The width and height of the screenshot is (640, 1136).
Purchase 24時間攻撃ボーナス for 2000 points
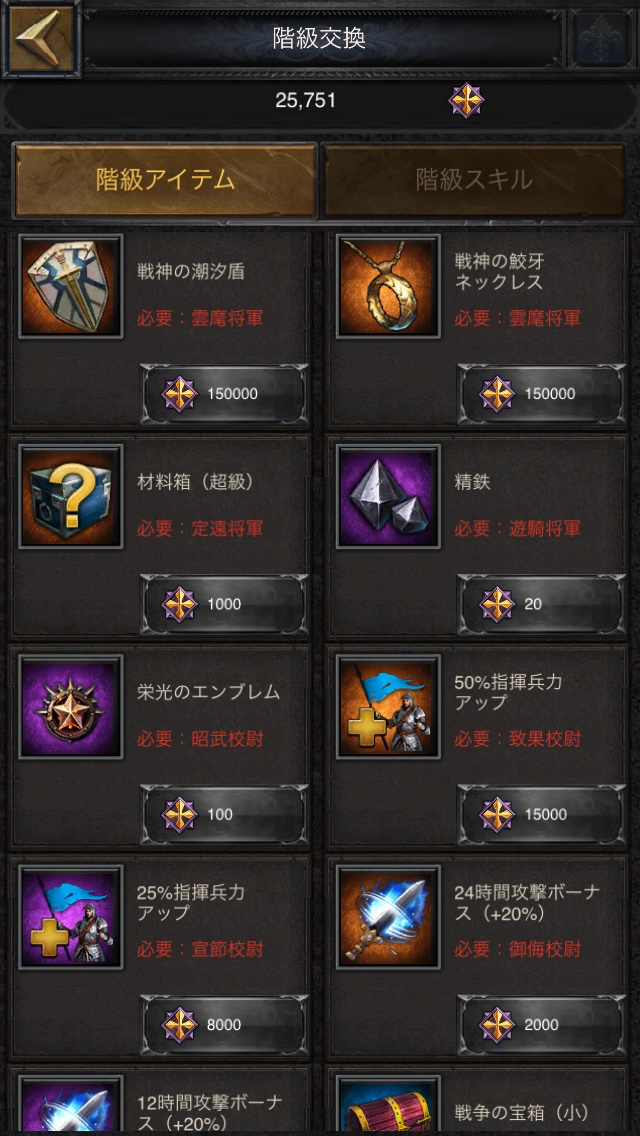(x=541, y=1024)
